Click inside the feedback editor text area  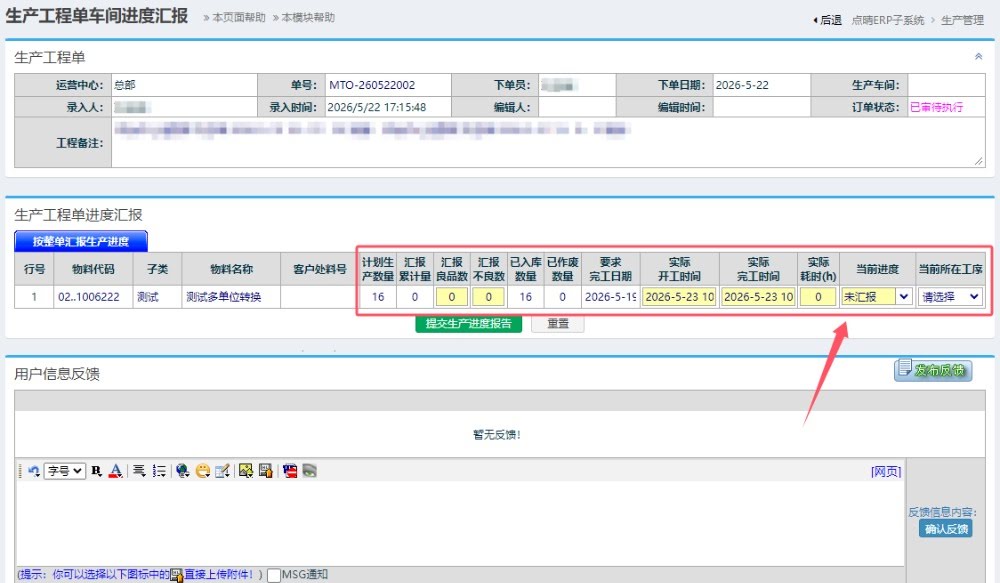460,523
